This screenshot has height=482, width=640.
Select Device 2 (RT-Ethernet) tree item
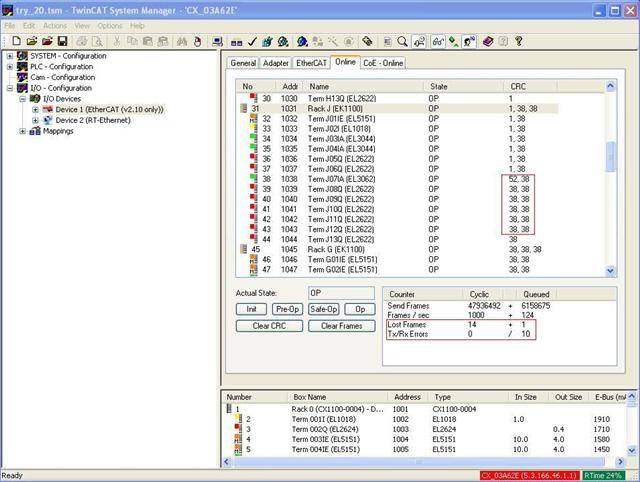(93, 120)
